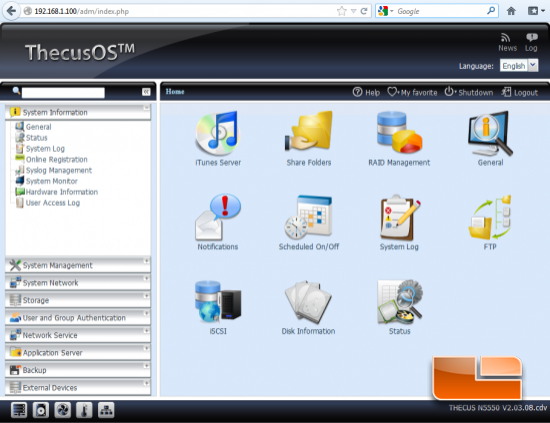The image size is (550, 423).
Task: Run search with magnifier in Google box
Action: pos(491,11)
